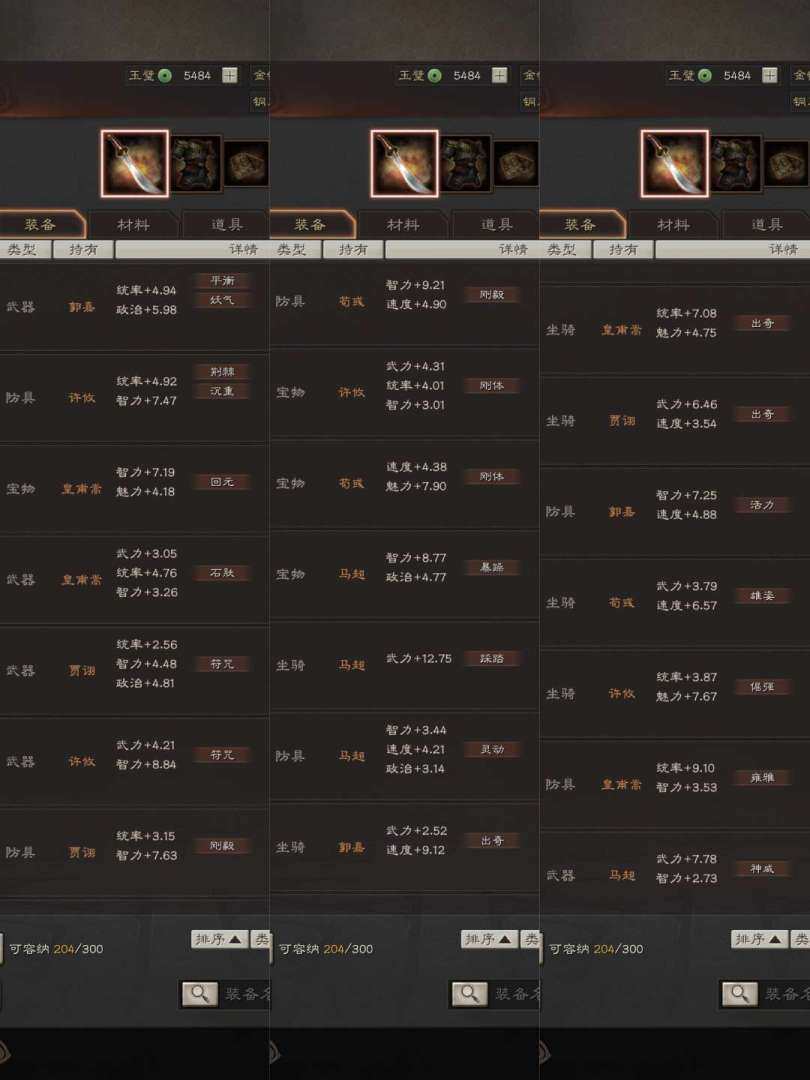Screen dimensions: 810x1080
Task: Click the 踩踏 skill tag on the mount row
Action: tap(492, 658)
